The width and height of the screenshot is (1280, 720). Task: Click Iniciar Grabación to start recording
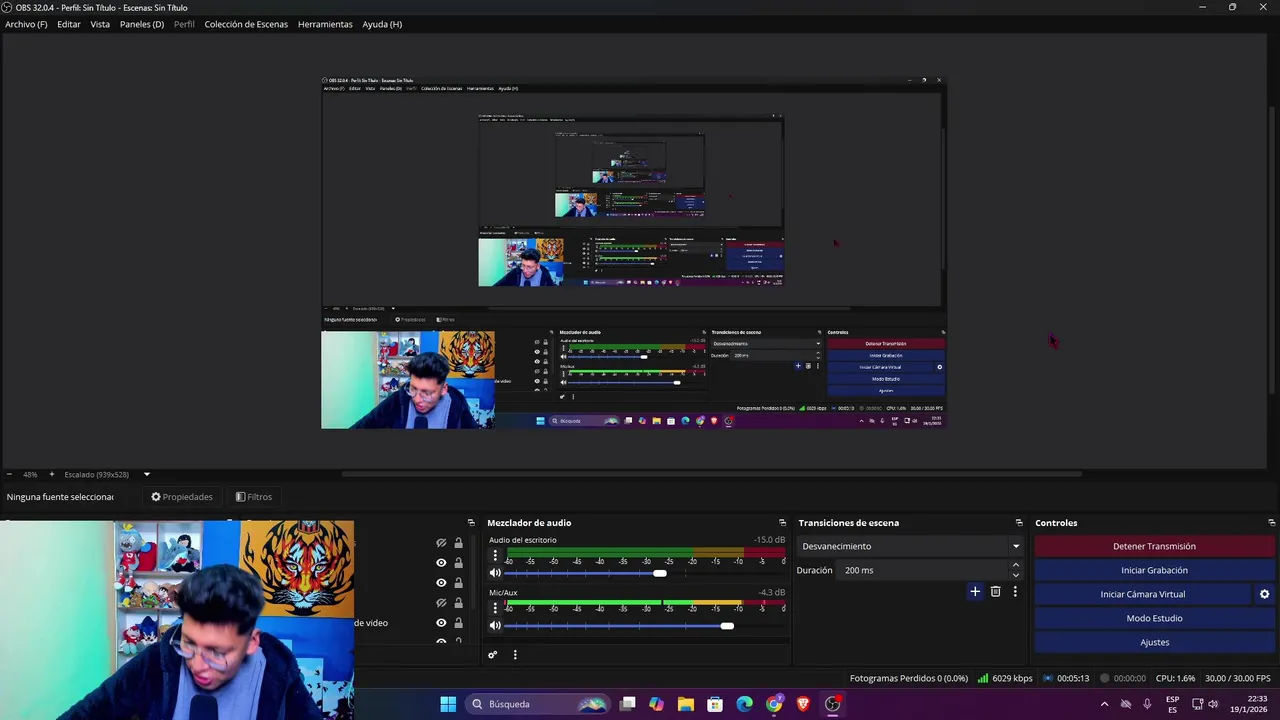[1154, 570]
